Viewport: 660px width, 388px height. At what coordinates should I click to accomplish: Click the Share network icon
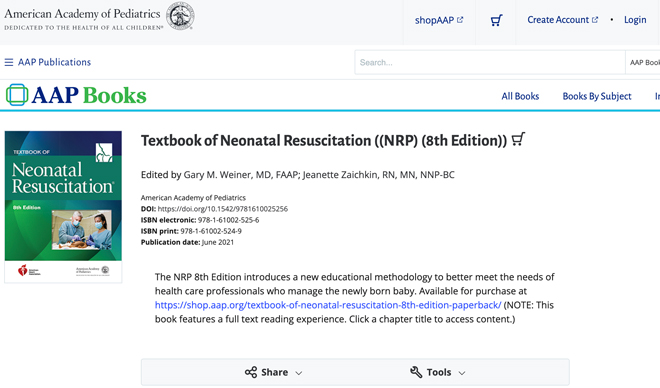click(x=251, y=372)
